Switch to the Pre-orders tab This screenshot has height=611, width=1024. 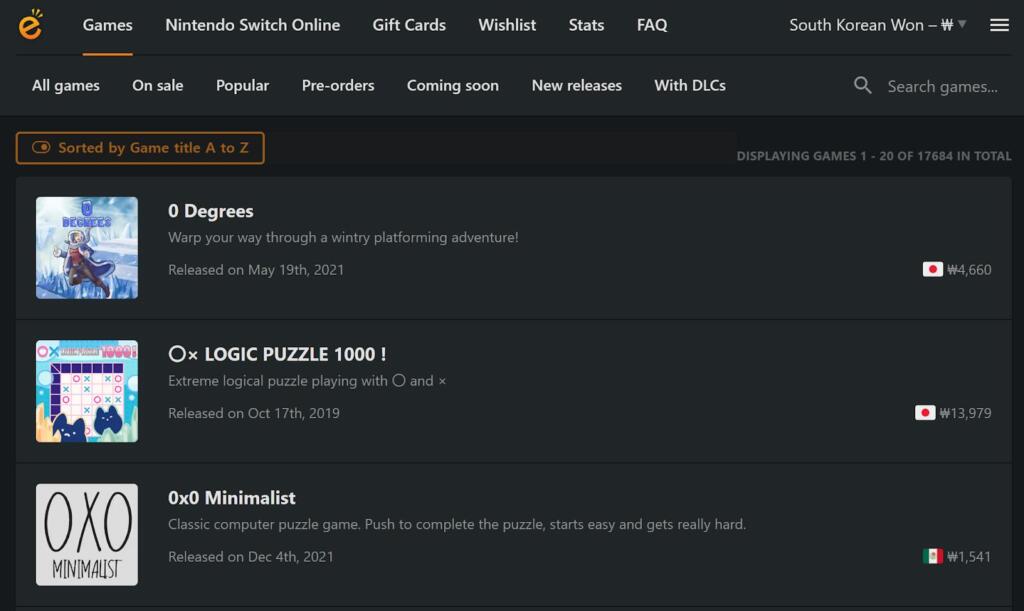click(x=338, y=86)
